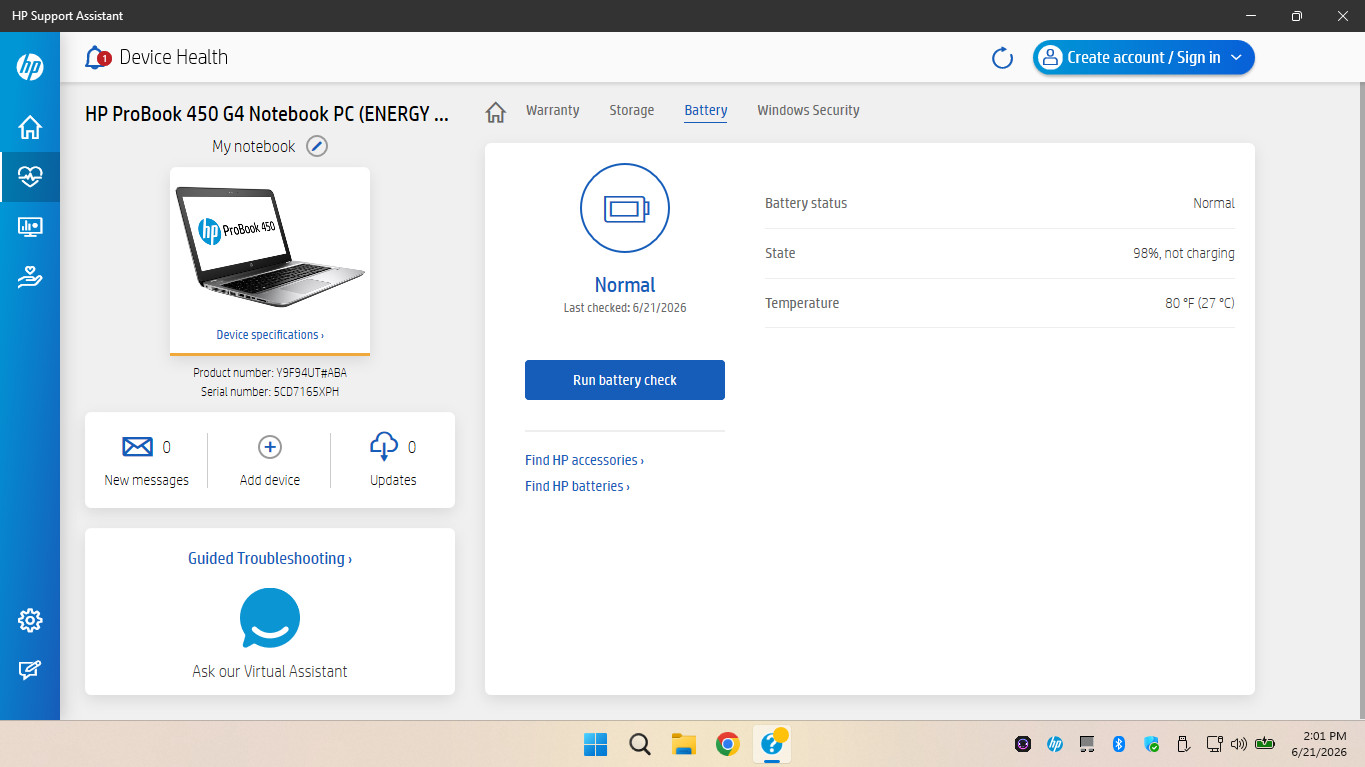Click the taskbar clock showing 2:01 PM

coord(1319,743)
